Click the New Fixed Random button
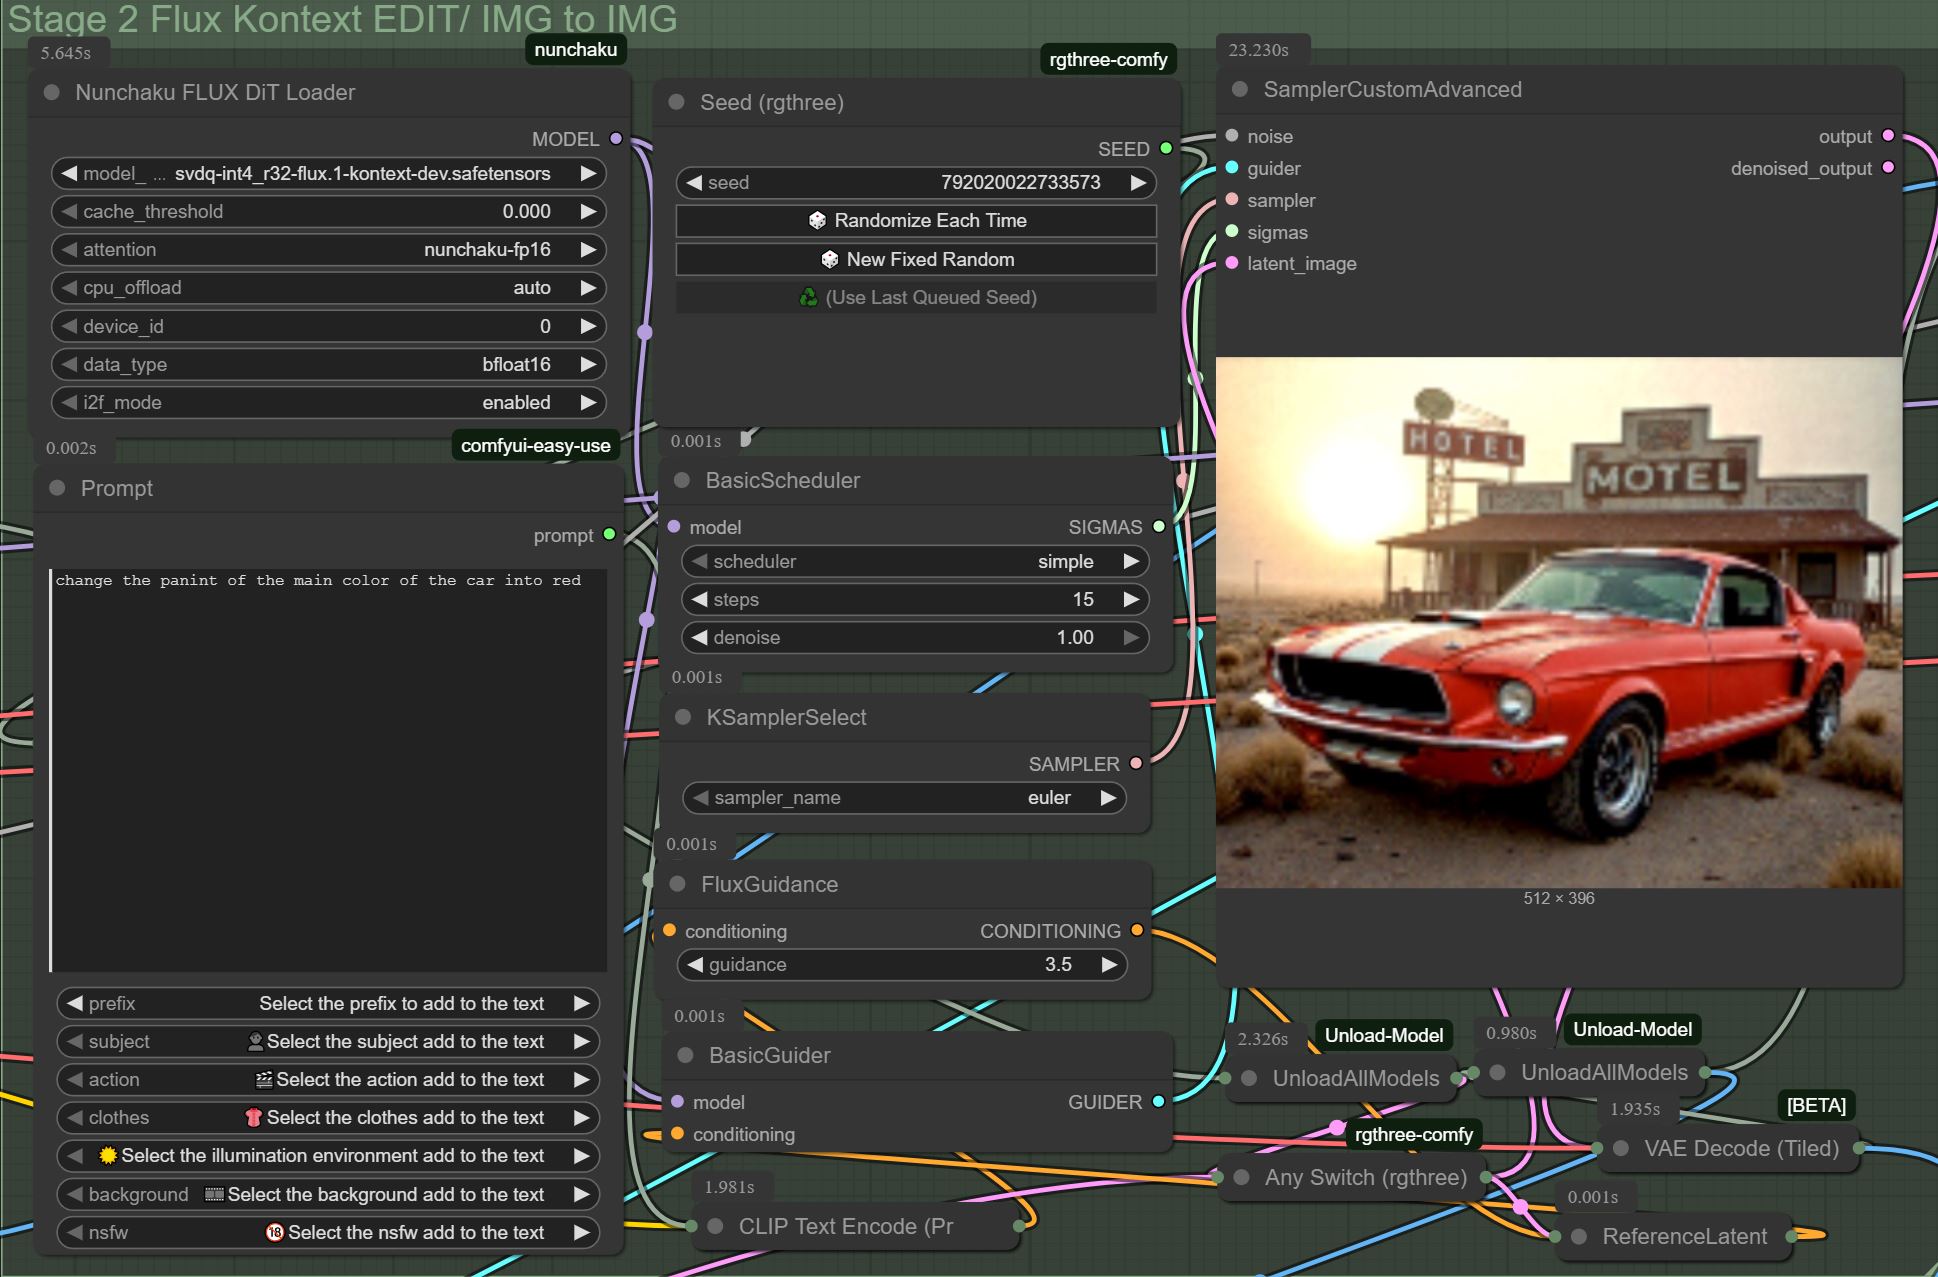The image size is (1938, 1277). (x=916, y=259)
